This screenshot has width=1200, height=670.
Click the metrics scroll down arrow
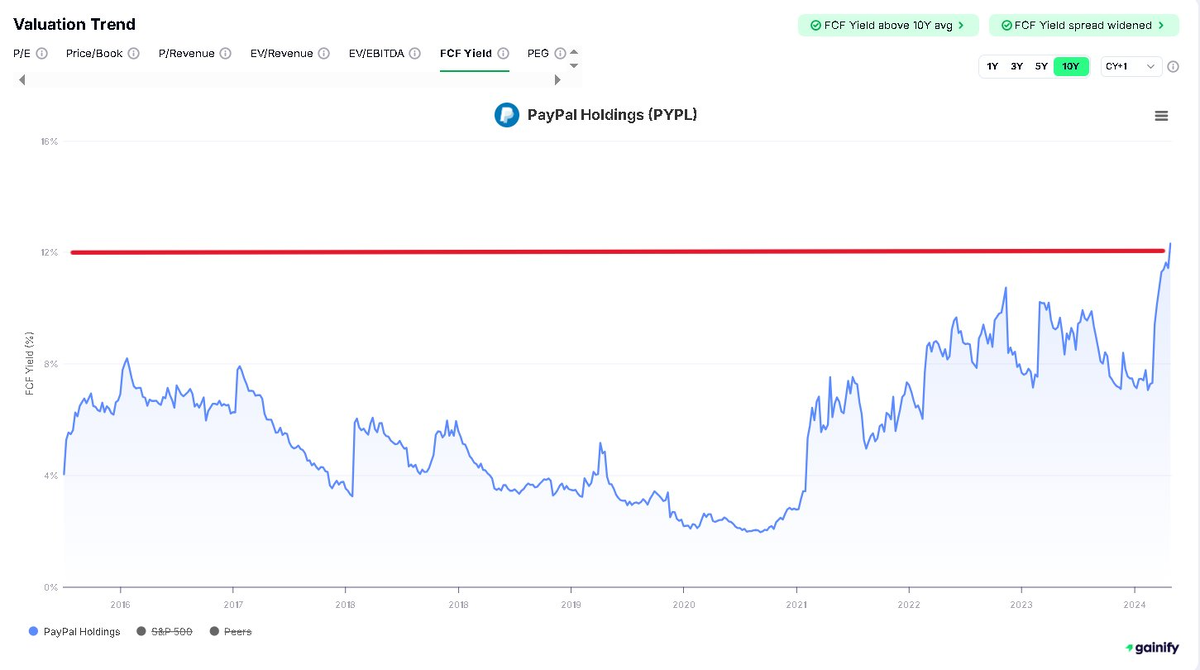click(x=574, y=66)
